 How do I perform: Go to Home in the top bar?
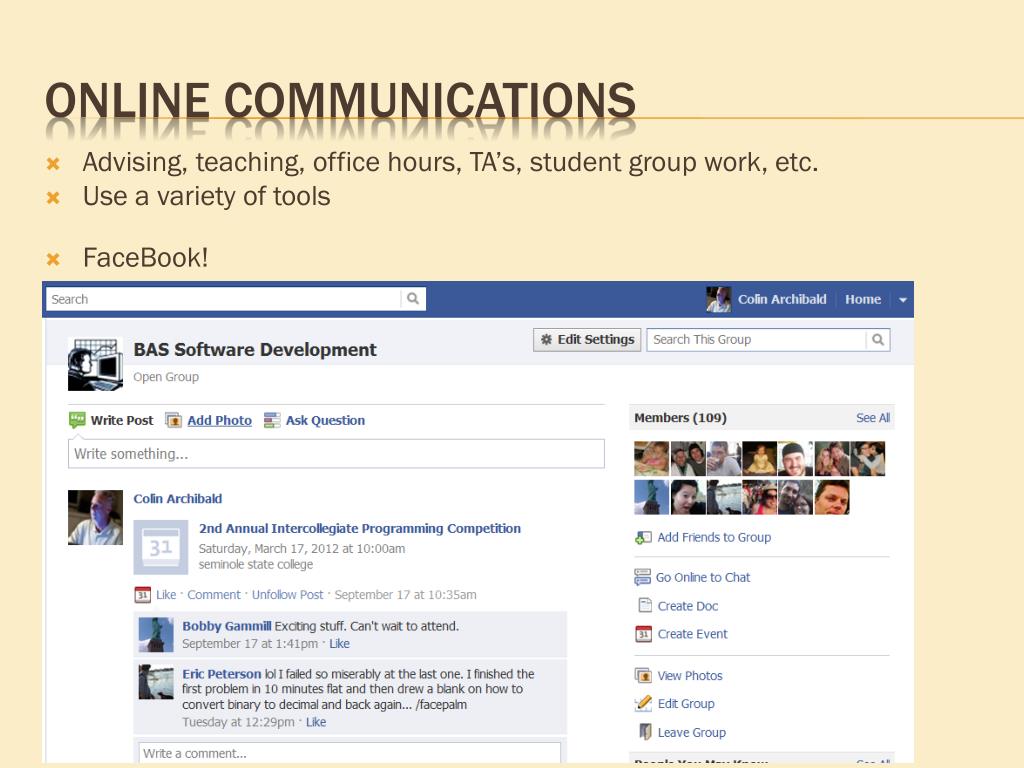[863, 299]
